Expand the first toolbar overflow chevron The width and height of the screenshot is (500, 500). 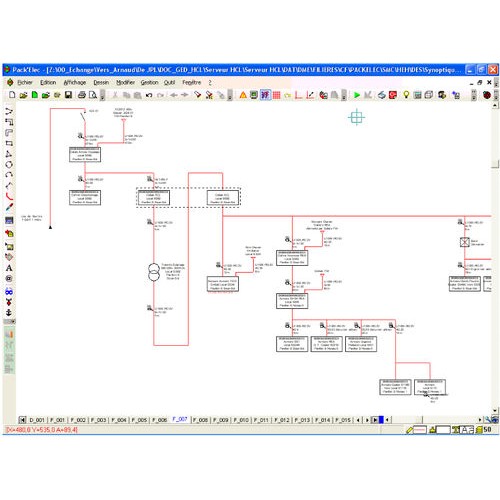pos(103,95)
